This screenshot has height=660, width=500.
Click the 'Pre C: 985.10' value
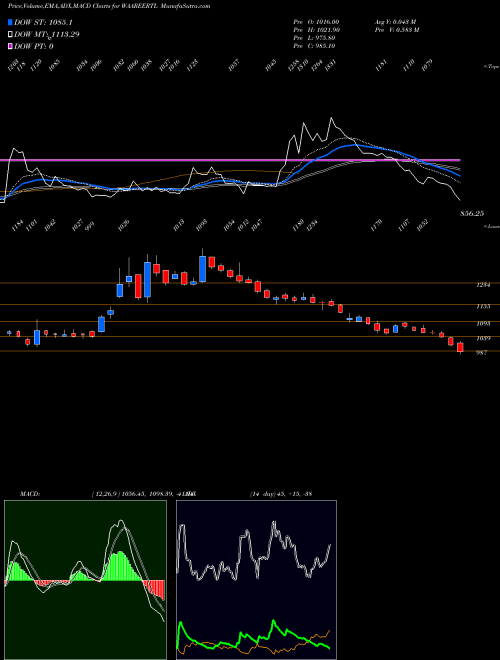coord(315,46)
